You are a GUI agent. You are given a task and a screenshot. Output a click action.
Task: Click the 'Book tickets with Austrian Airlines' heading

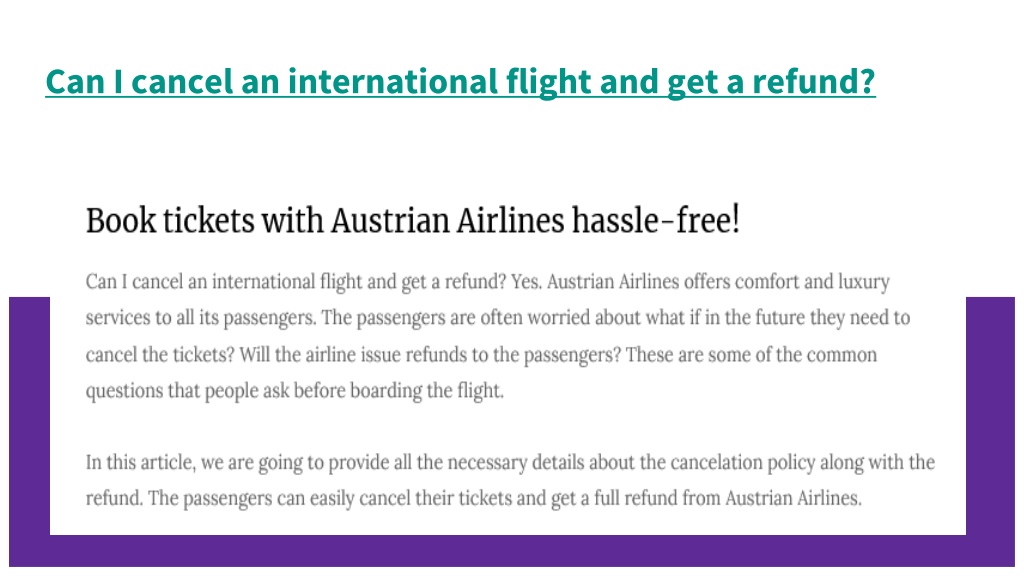point(413,220)
